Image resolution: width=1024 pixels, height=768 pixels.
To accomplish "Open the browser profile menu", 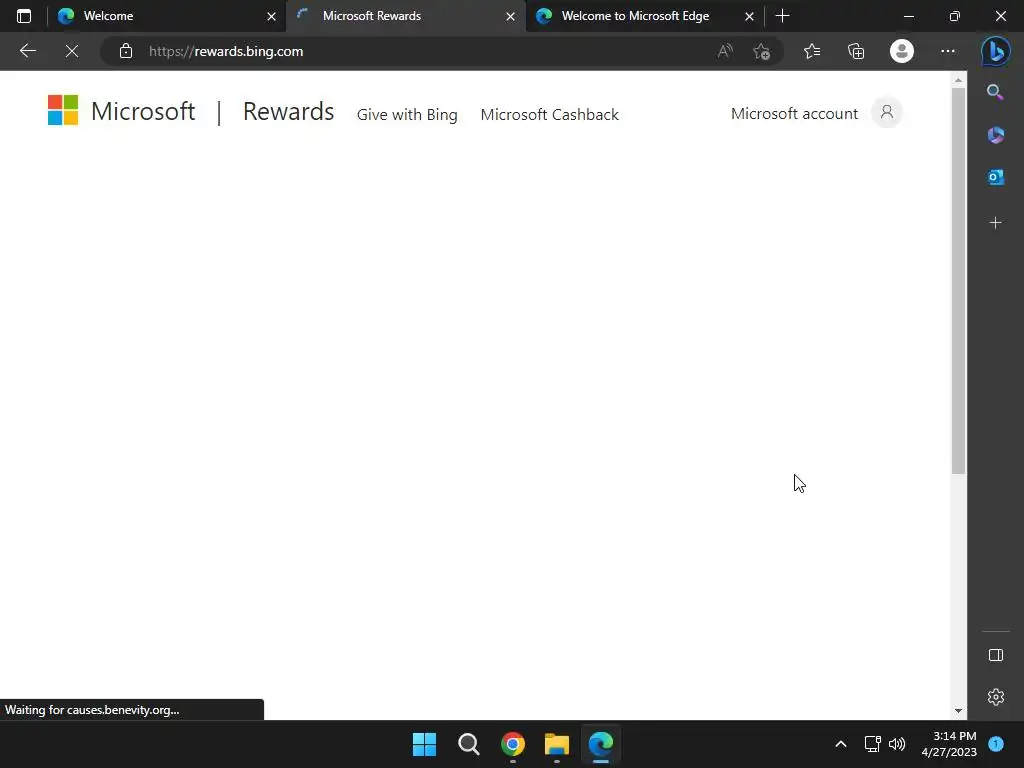I will coord(902,51).
